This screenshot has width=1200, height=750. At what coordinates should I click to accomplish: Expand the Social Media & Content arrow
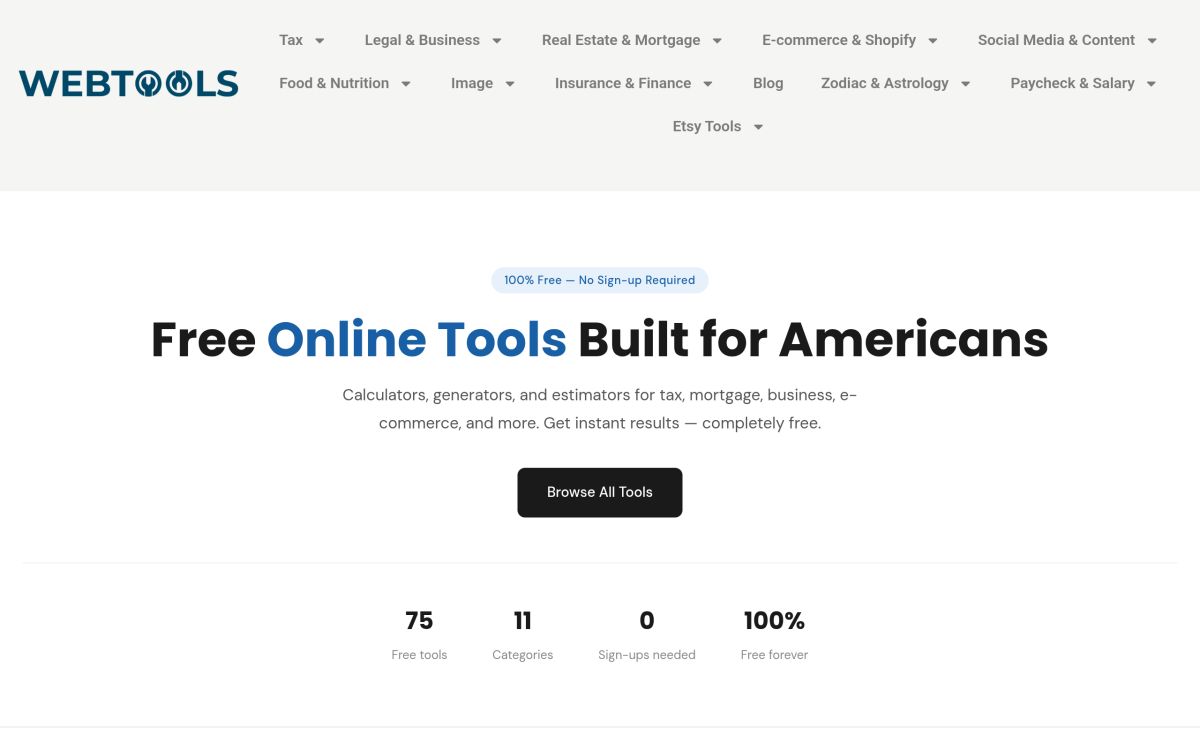pos(1152,41)
